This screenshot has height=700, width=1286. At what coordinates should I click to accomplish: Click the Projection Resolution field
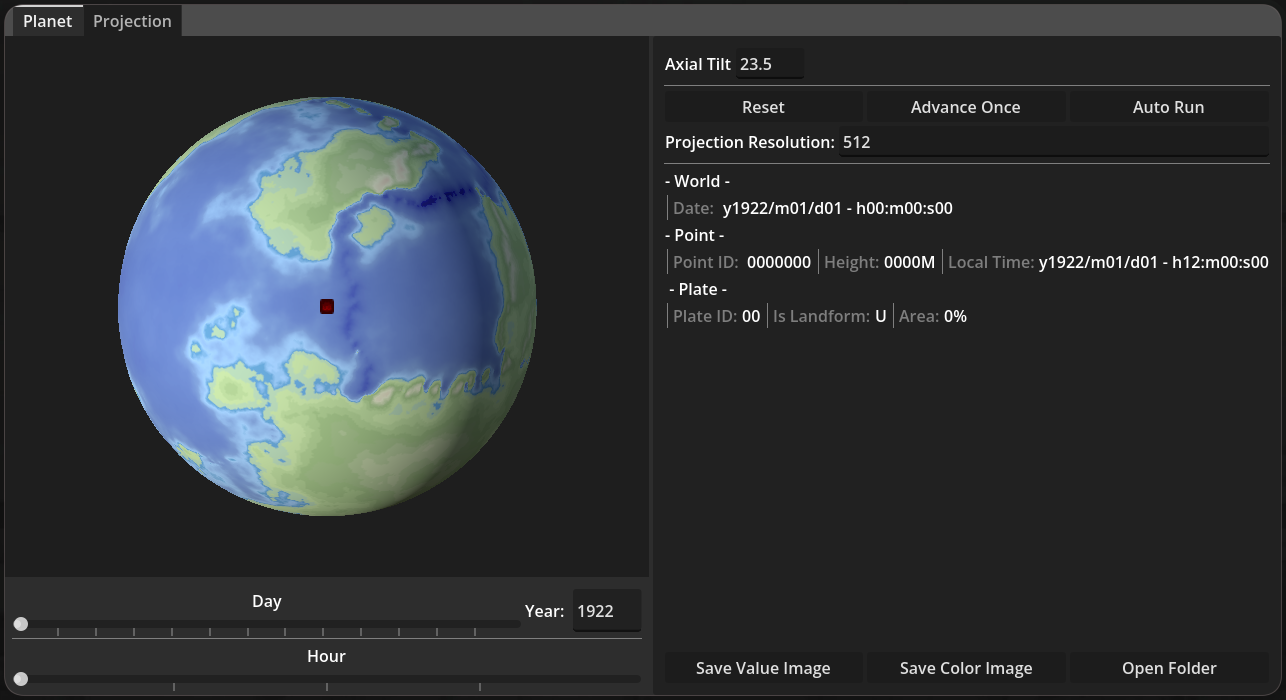coord(1053,142)
